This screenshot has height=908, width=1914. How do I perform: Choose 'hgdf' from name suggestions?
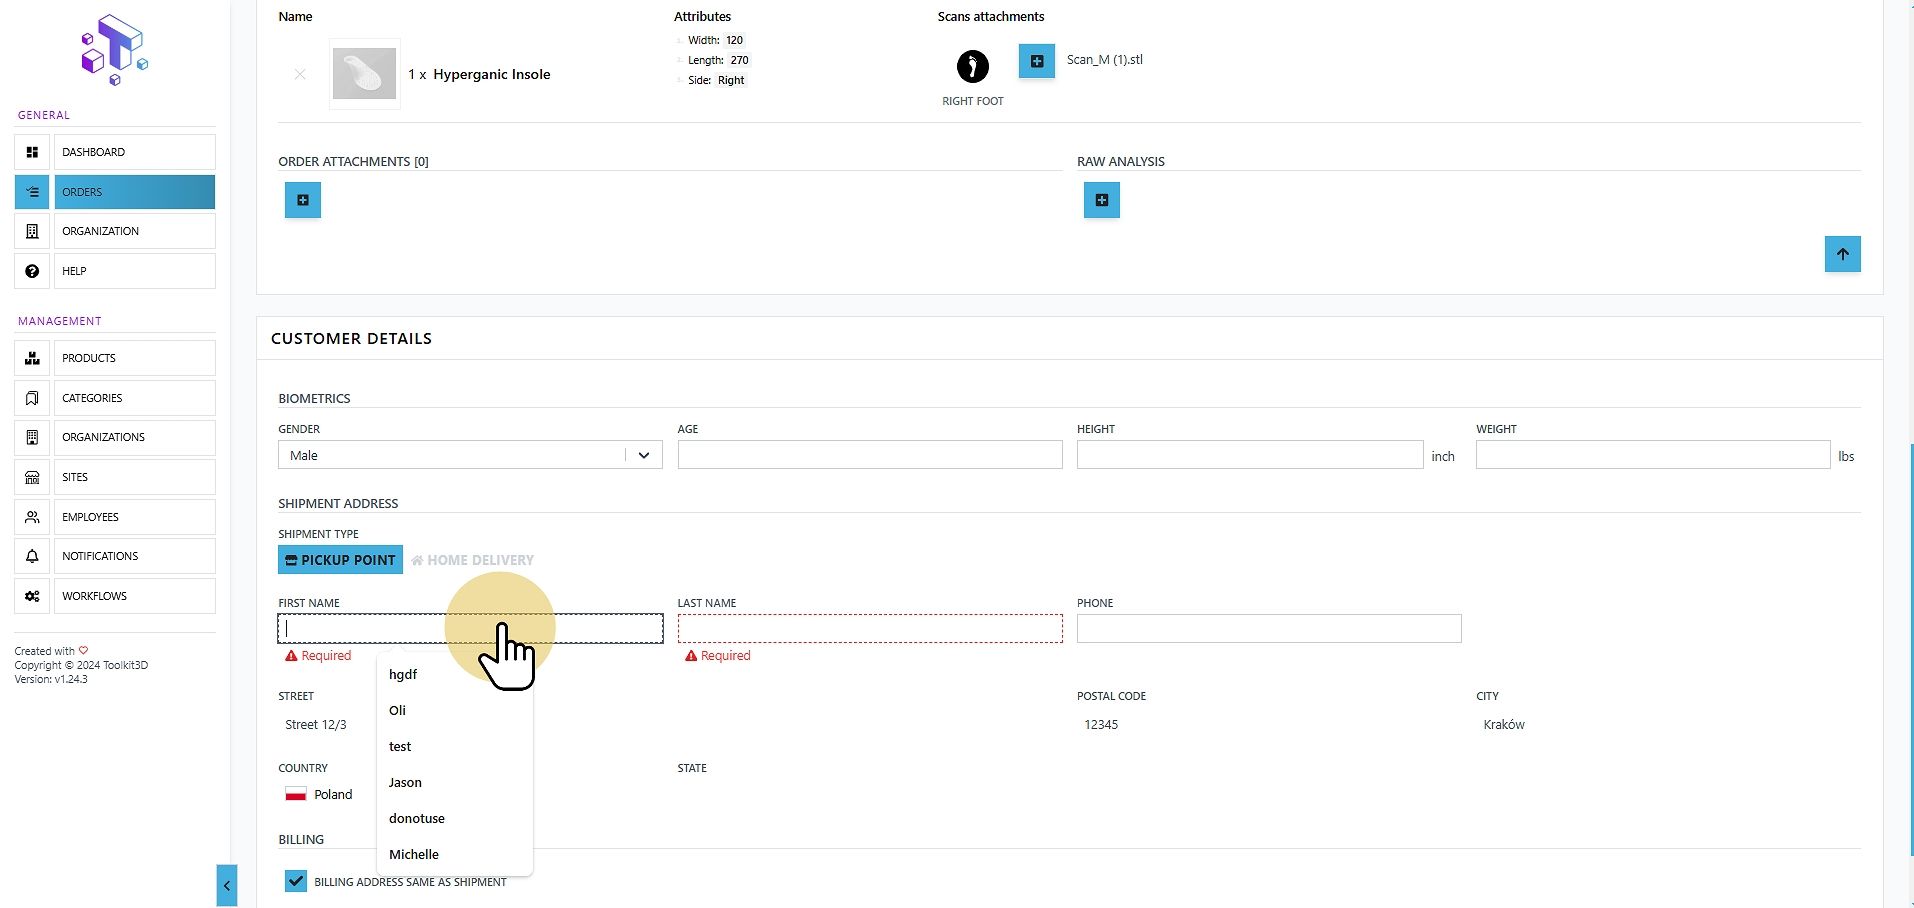[x=454, y=674]
